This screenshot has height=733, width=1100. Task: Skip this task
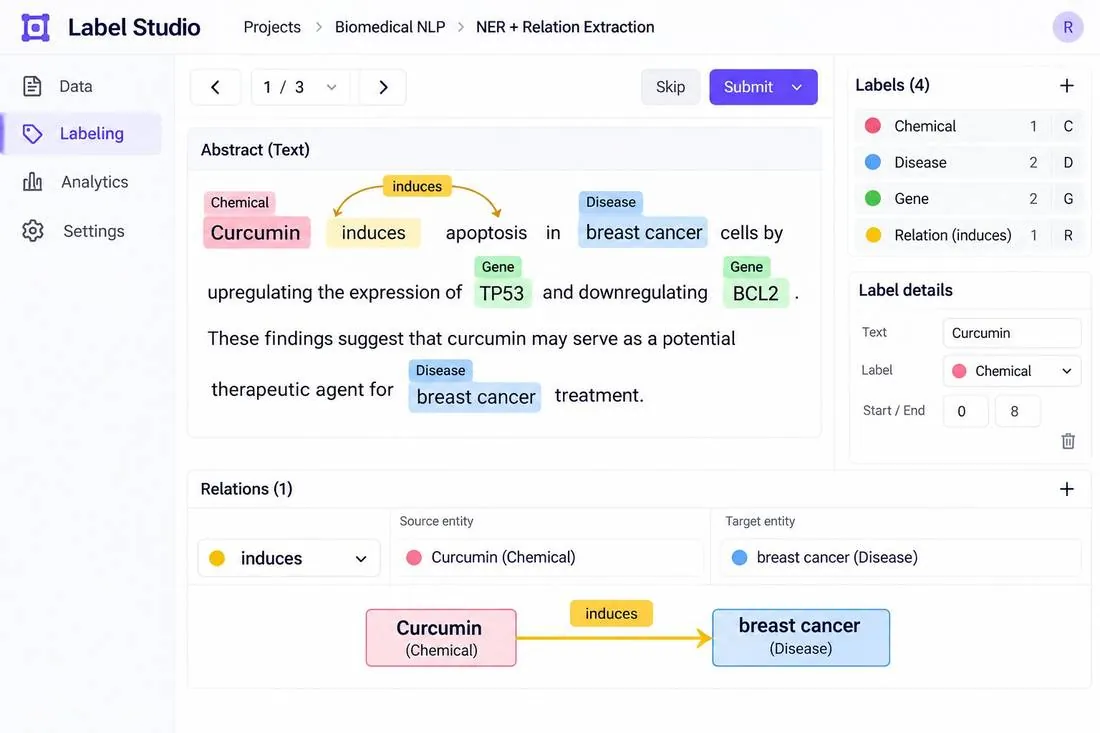tap(670, 87)
